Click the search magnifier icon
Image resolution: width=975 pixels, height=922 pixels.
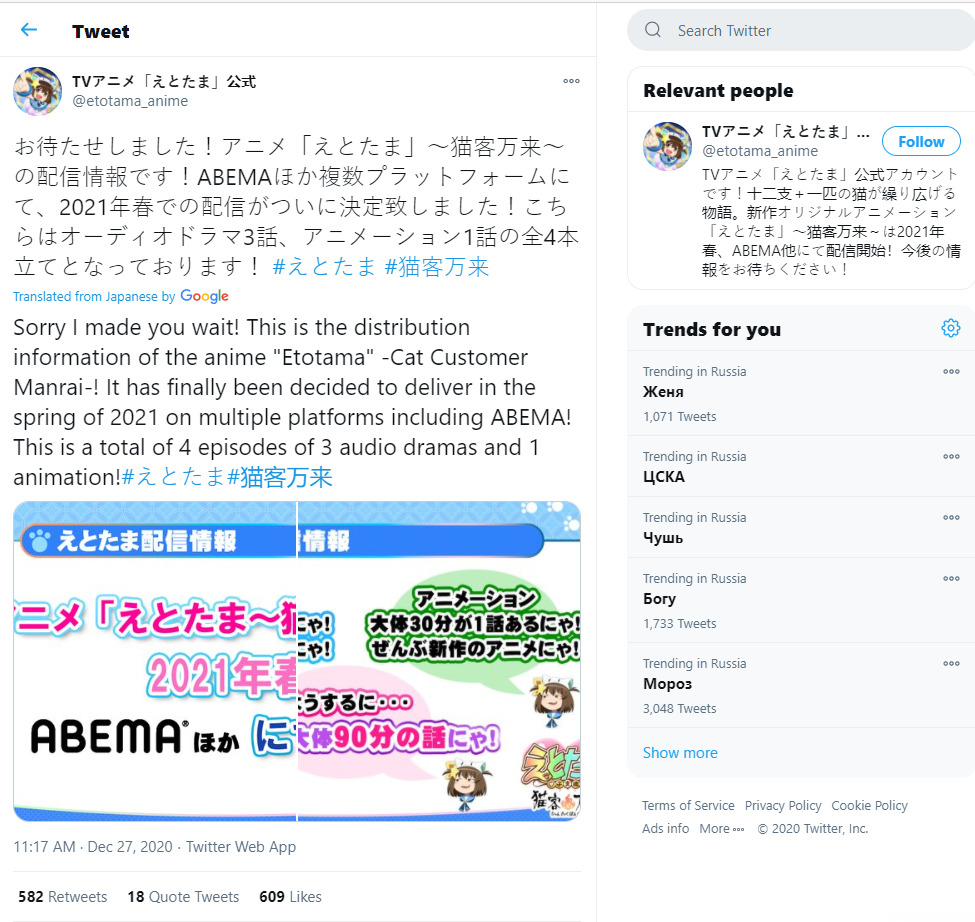click(653, 30)
